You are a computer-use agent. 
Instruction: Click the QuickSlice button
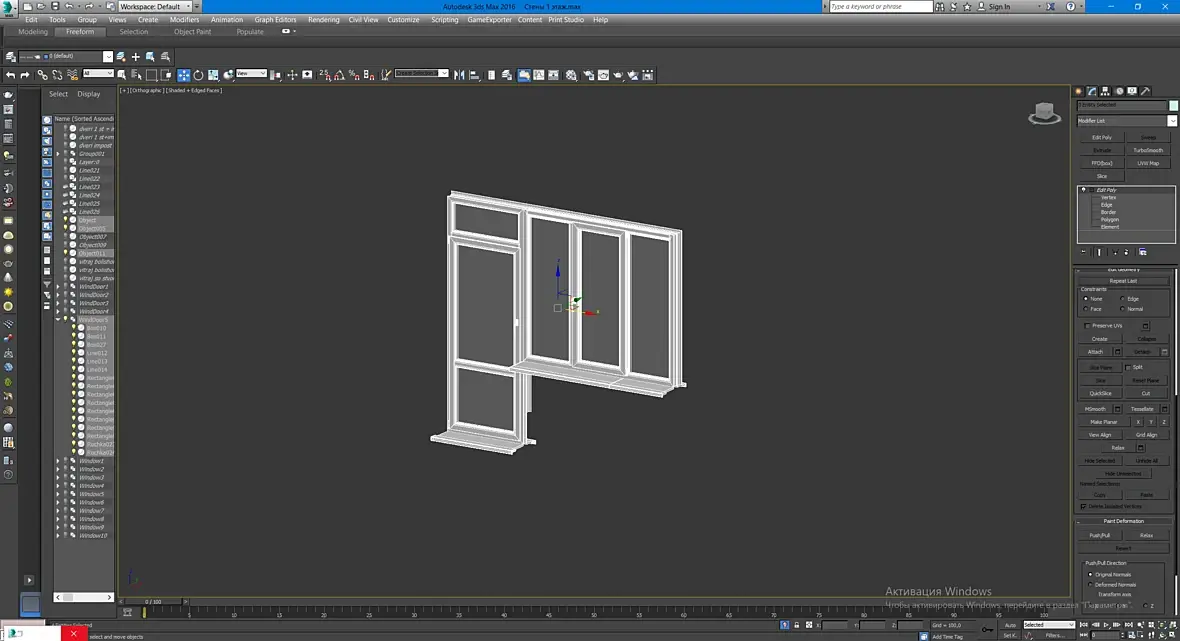1100,393
